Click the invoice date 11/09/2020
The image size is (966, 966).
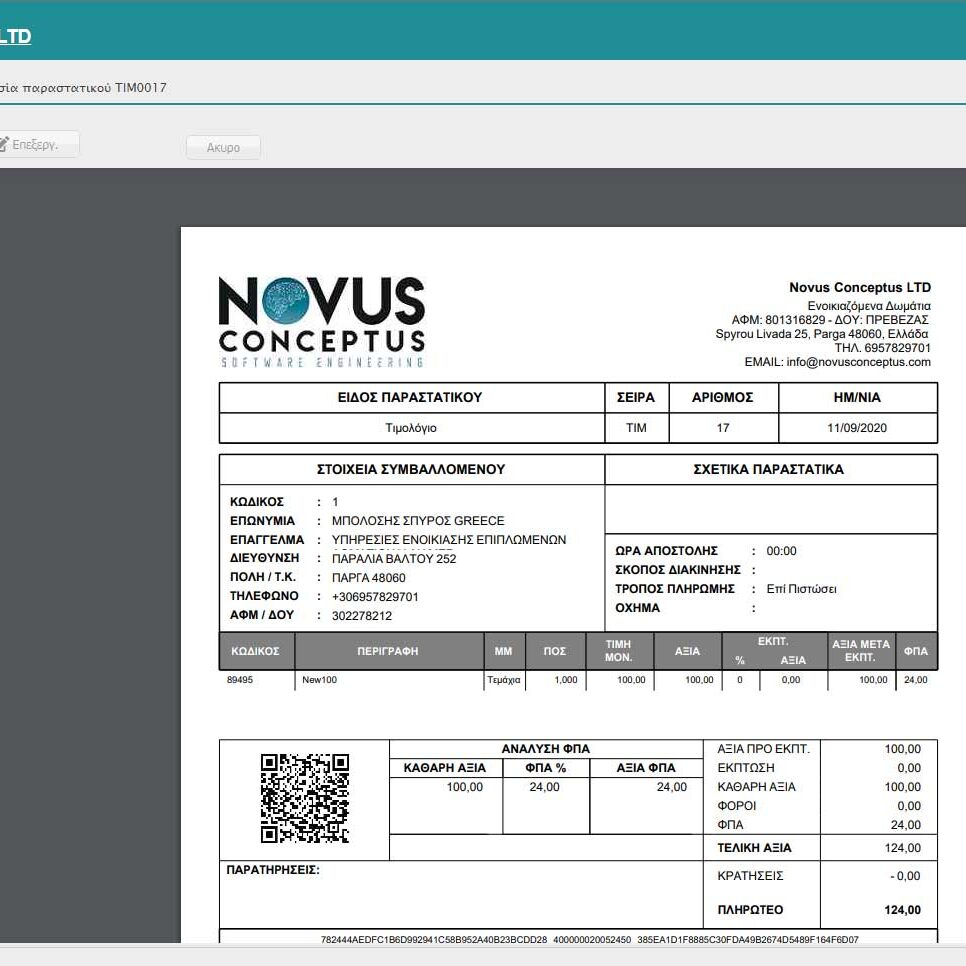(x=857, y=428)
